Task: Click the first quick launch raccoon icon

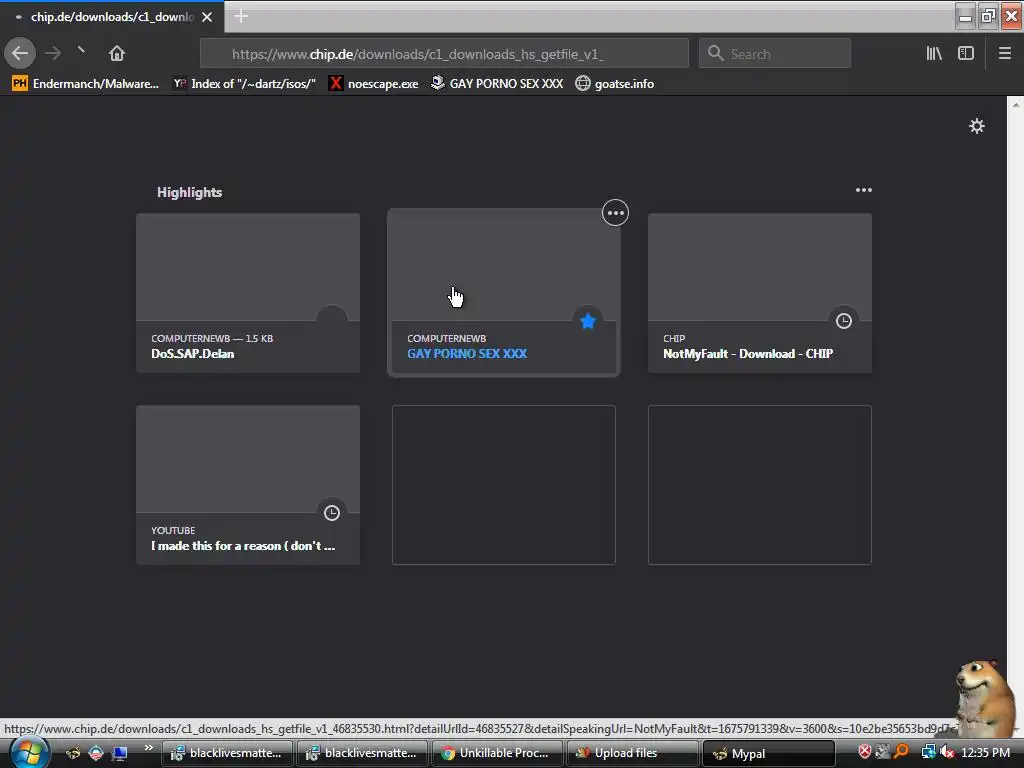Action: (73, 753)
